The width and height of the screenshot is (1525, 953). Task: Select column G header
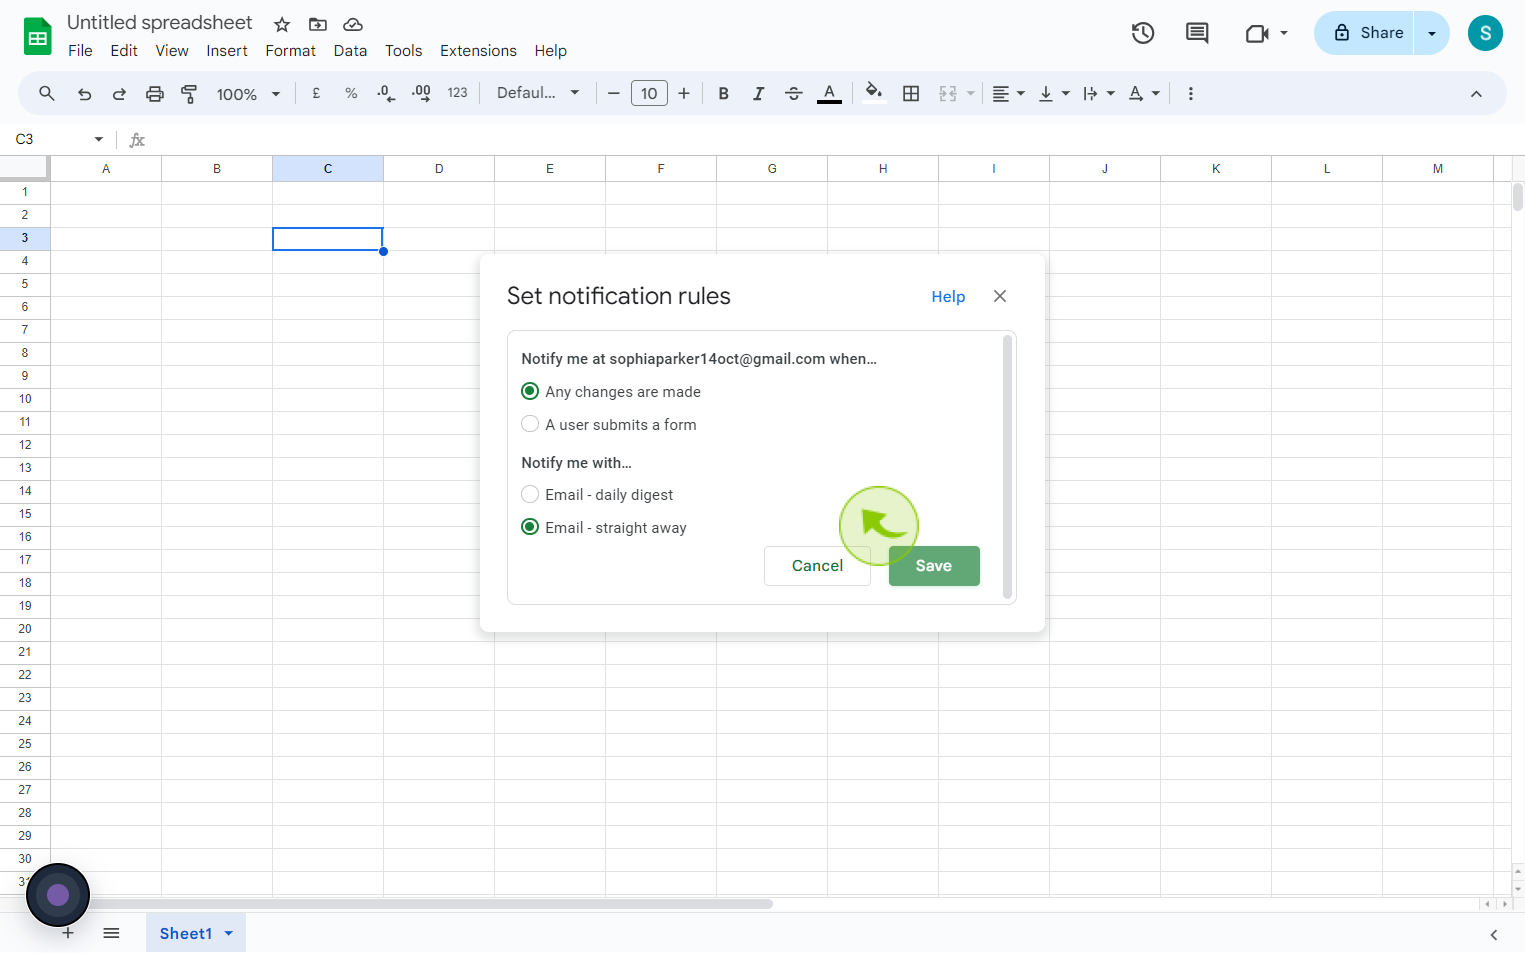click(x=772, y=168)
